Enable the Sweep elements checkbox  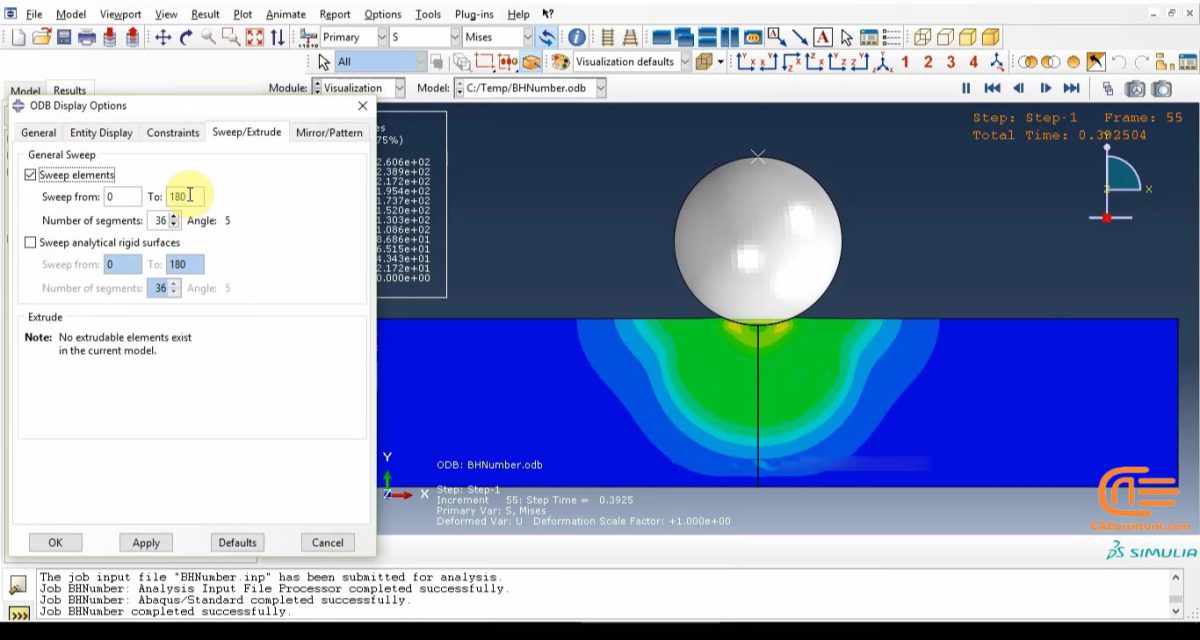coord(33,174)
